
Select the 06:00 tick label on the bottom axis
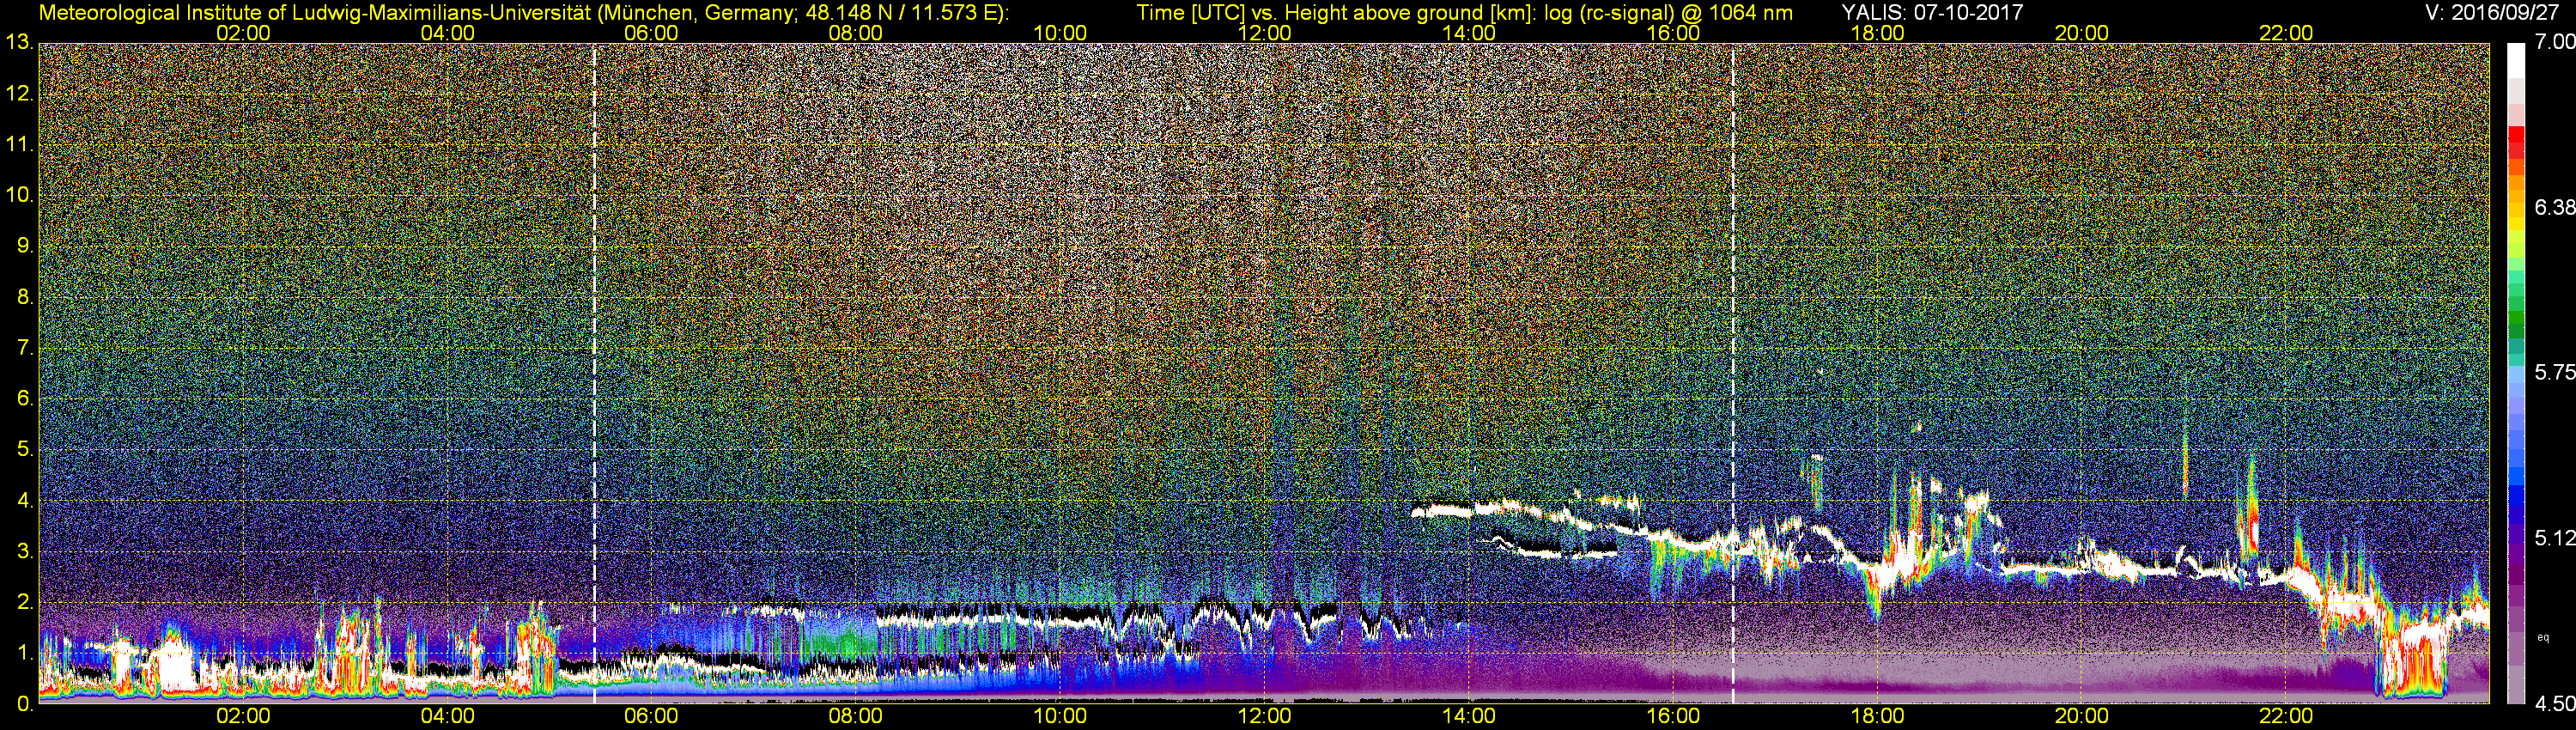(651, 717)
